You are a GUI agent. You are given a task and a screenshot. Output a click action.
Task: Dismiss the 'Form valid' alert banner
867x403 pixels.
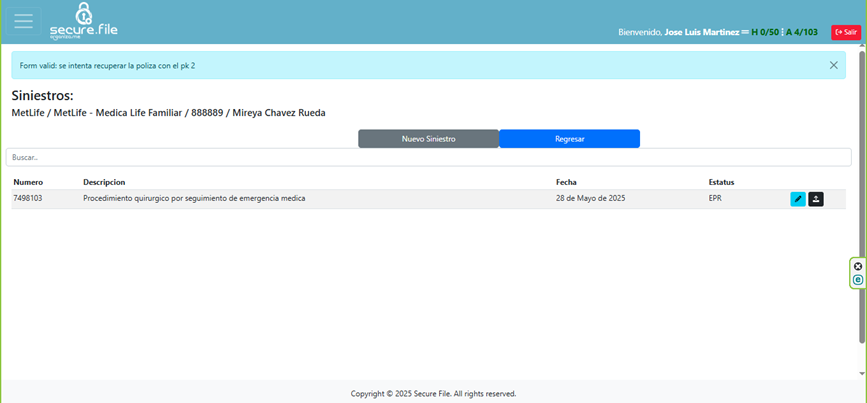pos(833,65)
